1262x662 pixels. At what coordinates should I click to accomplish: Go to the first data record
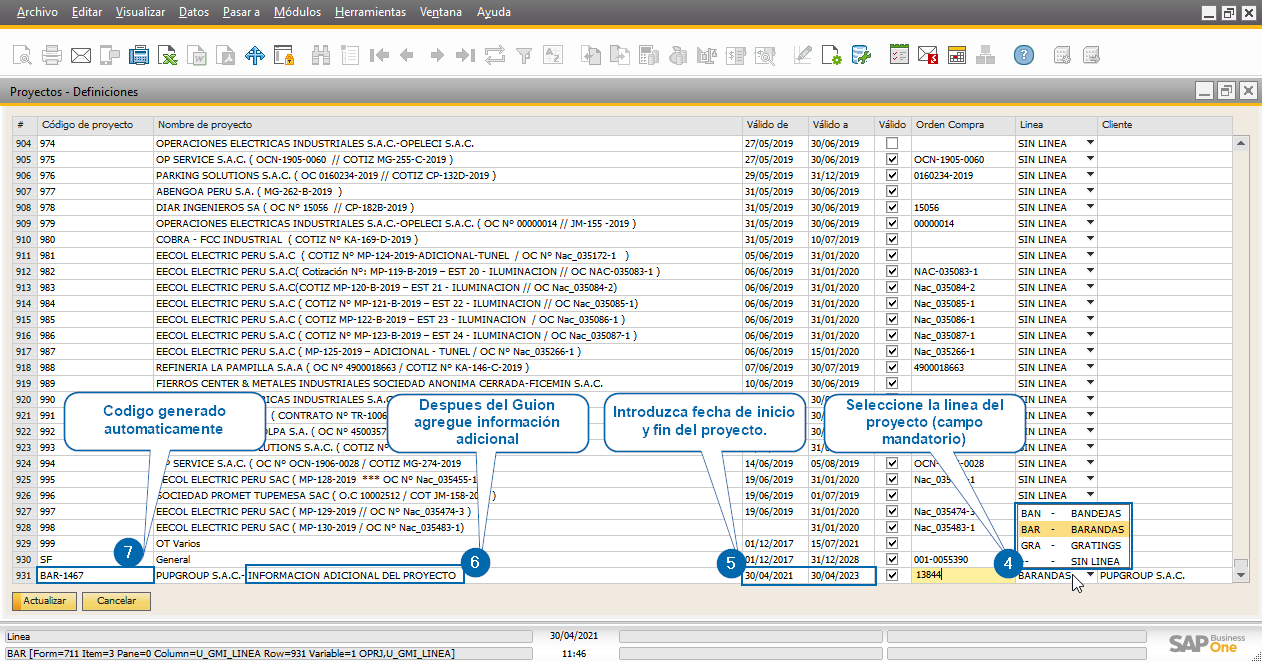click(x=378, y=55)
